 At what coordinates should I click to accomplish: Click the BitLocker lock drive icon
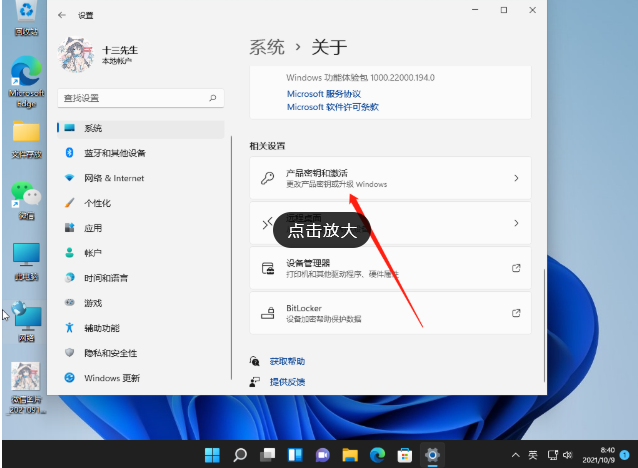tap(267, 313)
